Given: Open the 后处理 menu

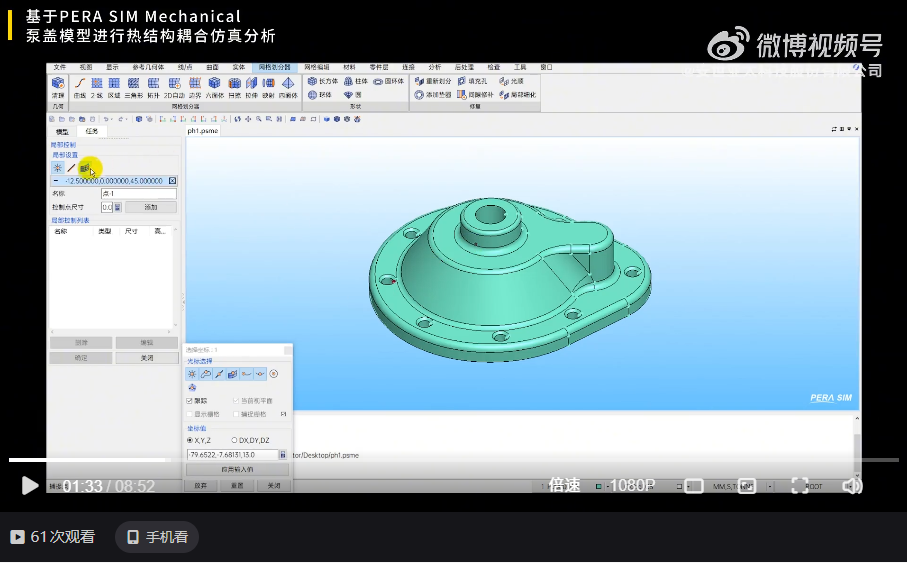Looking at the screenshot, I should click(x=464, y=68).
